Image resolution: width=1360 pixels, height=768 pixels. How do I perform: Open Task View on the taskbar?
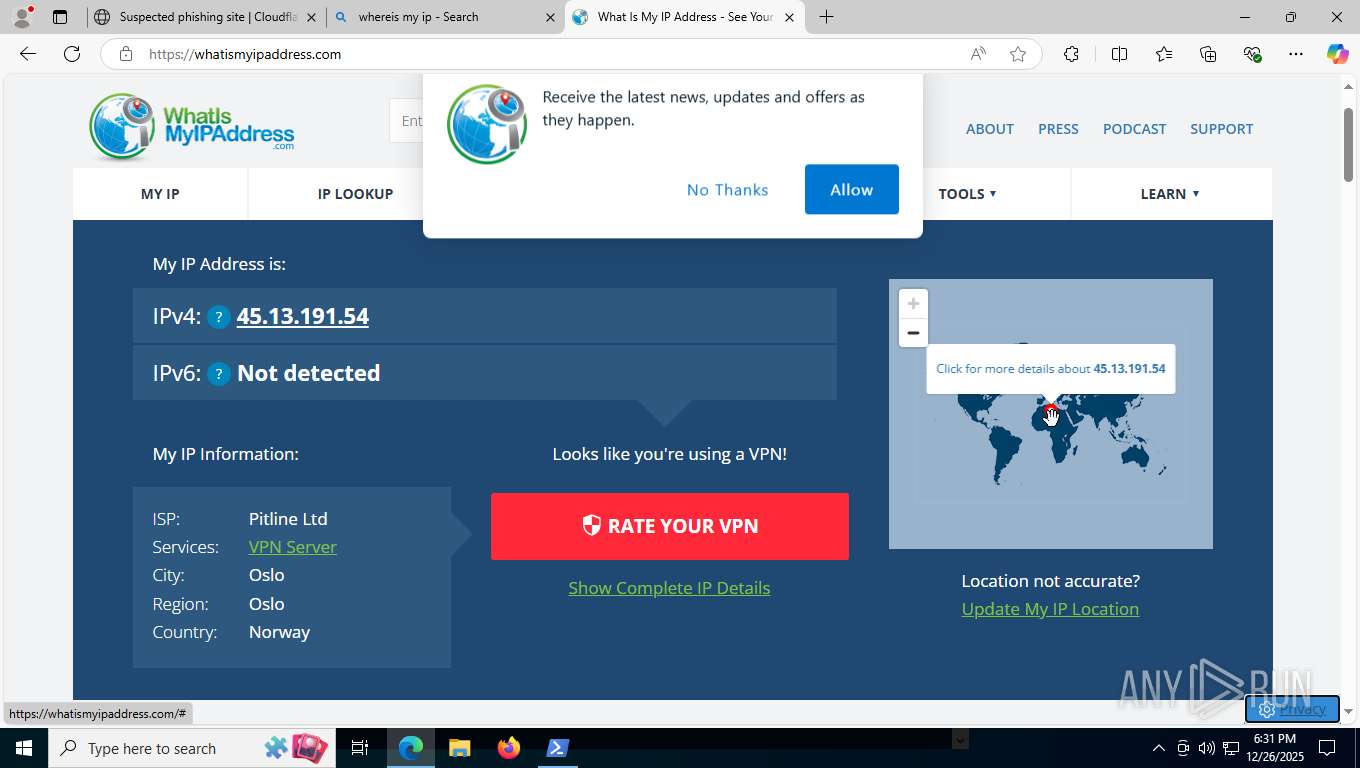[360, 748]
